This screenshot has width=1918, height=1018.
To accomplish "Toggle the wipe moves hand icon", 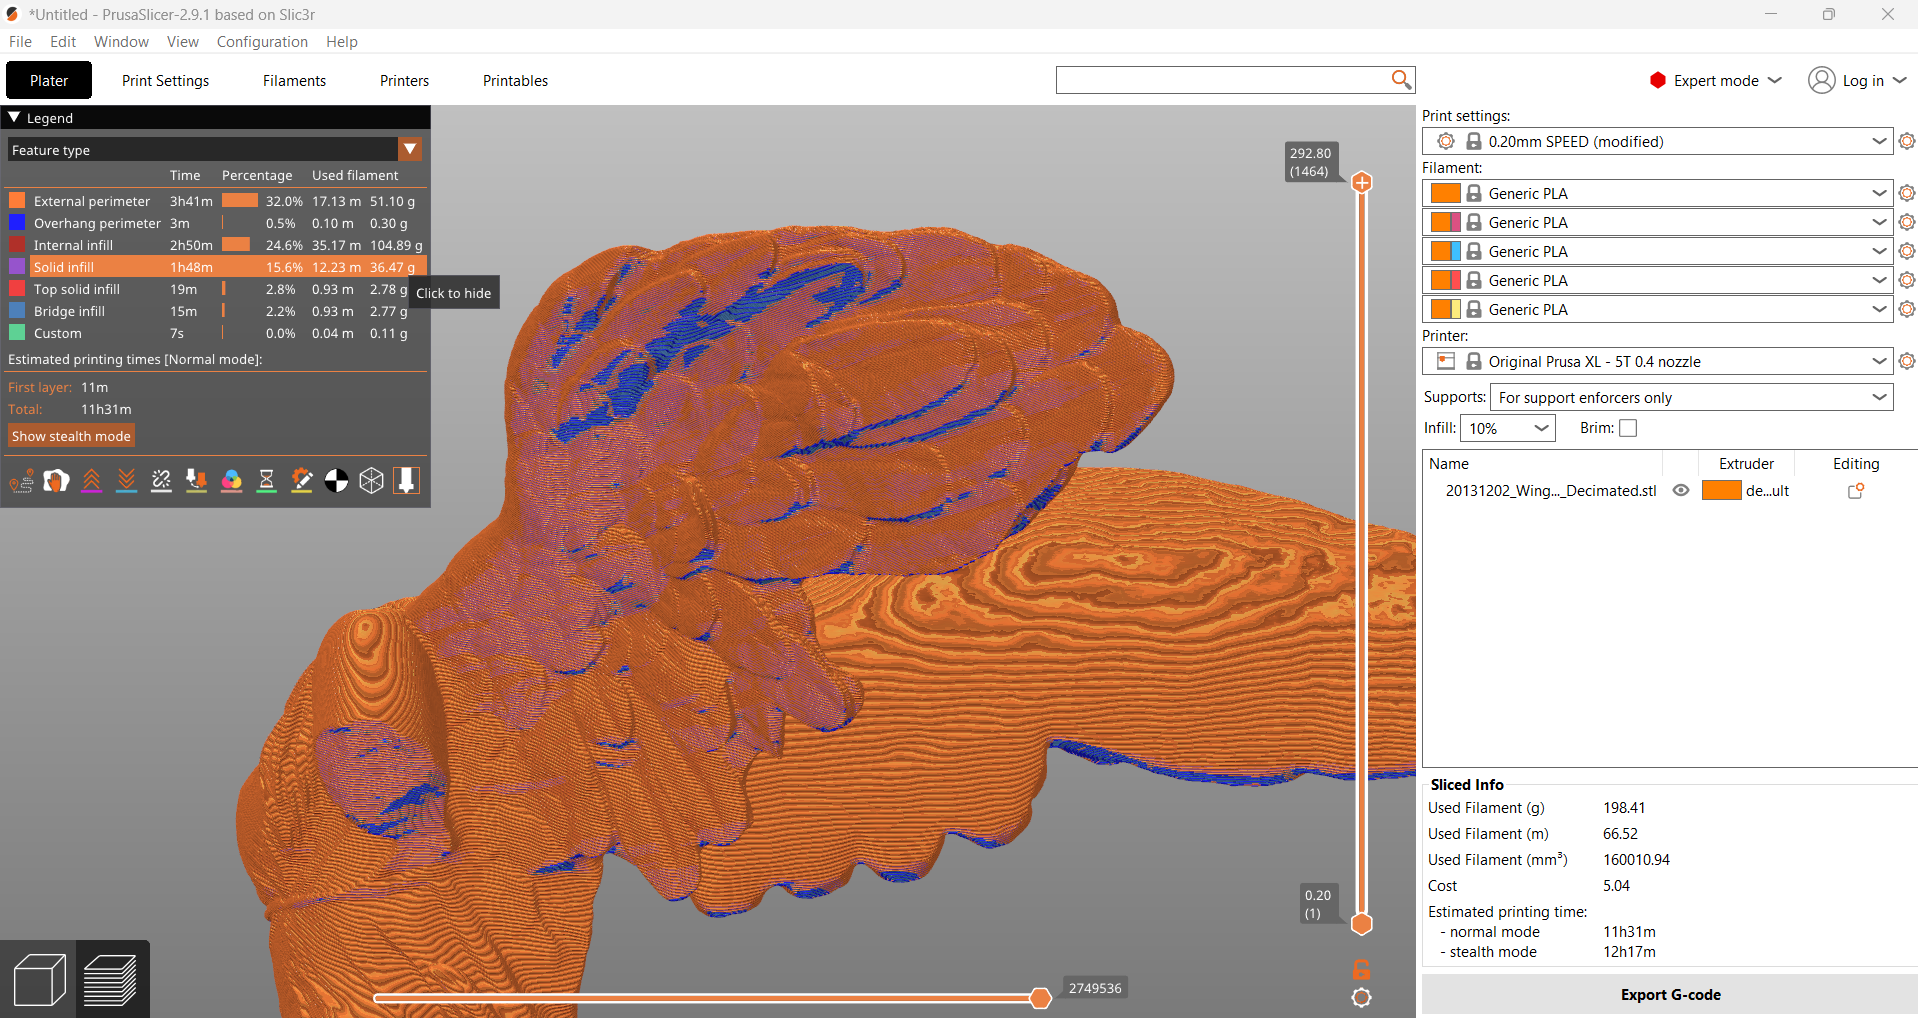I will [57, 481].
